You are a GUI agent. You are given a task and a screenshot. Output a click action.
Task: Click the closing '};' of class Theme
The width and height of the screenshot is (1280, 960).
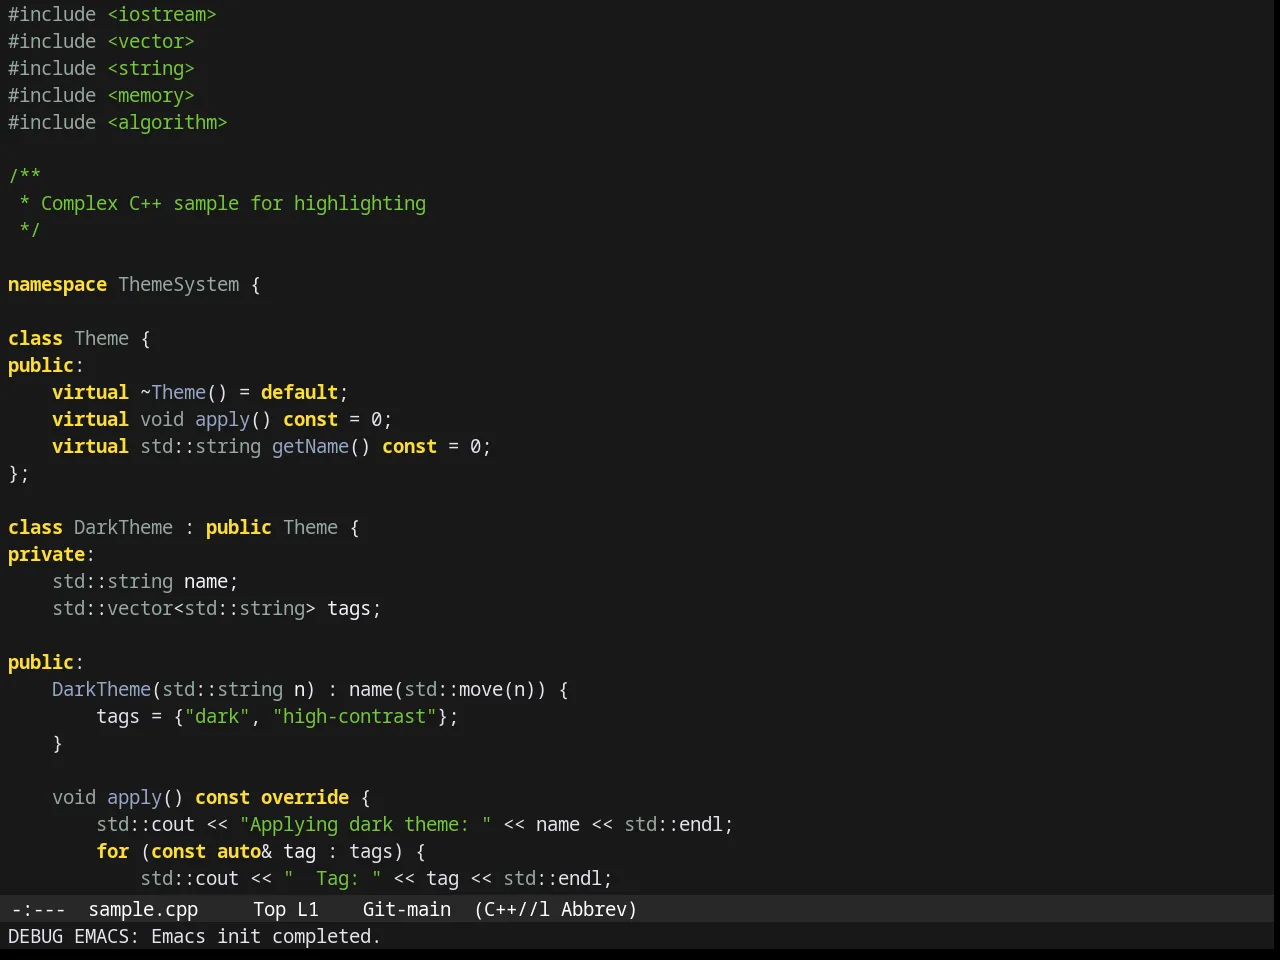19,473
